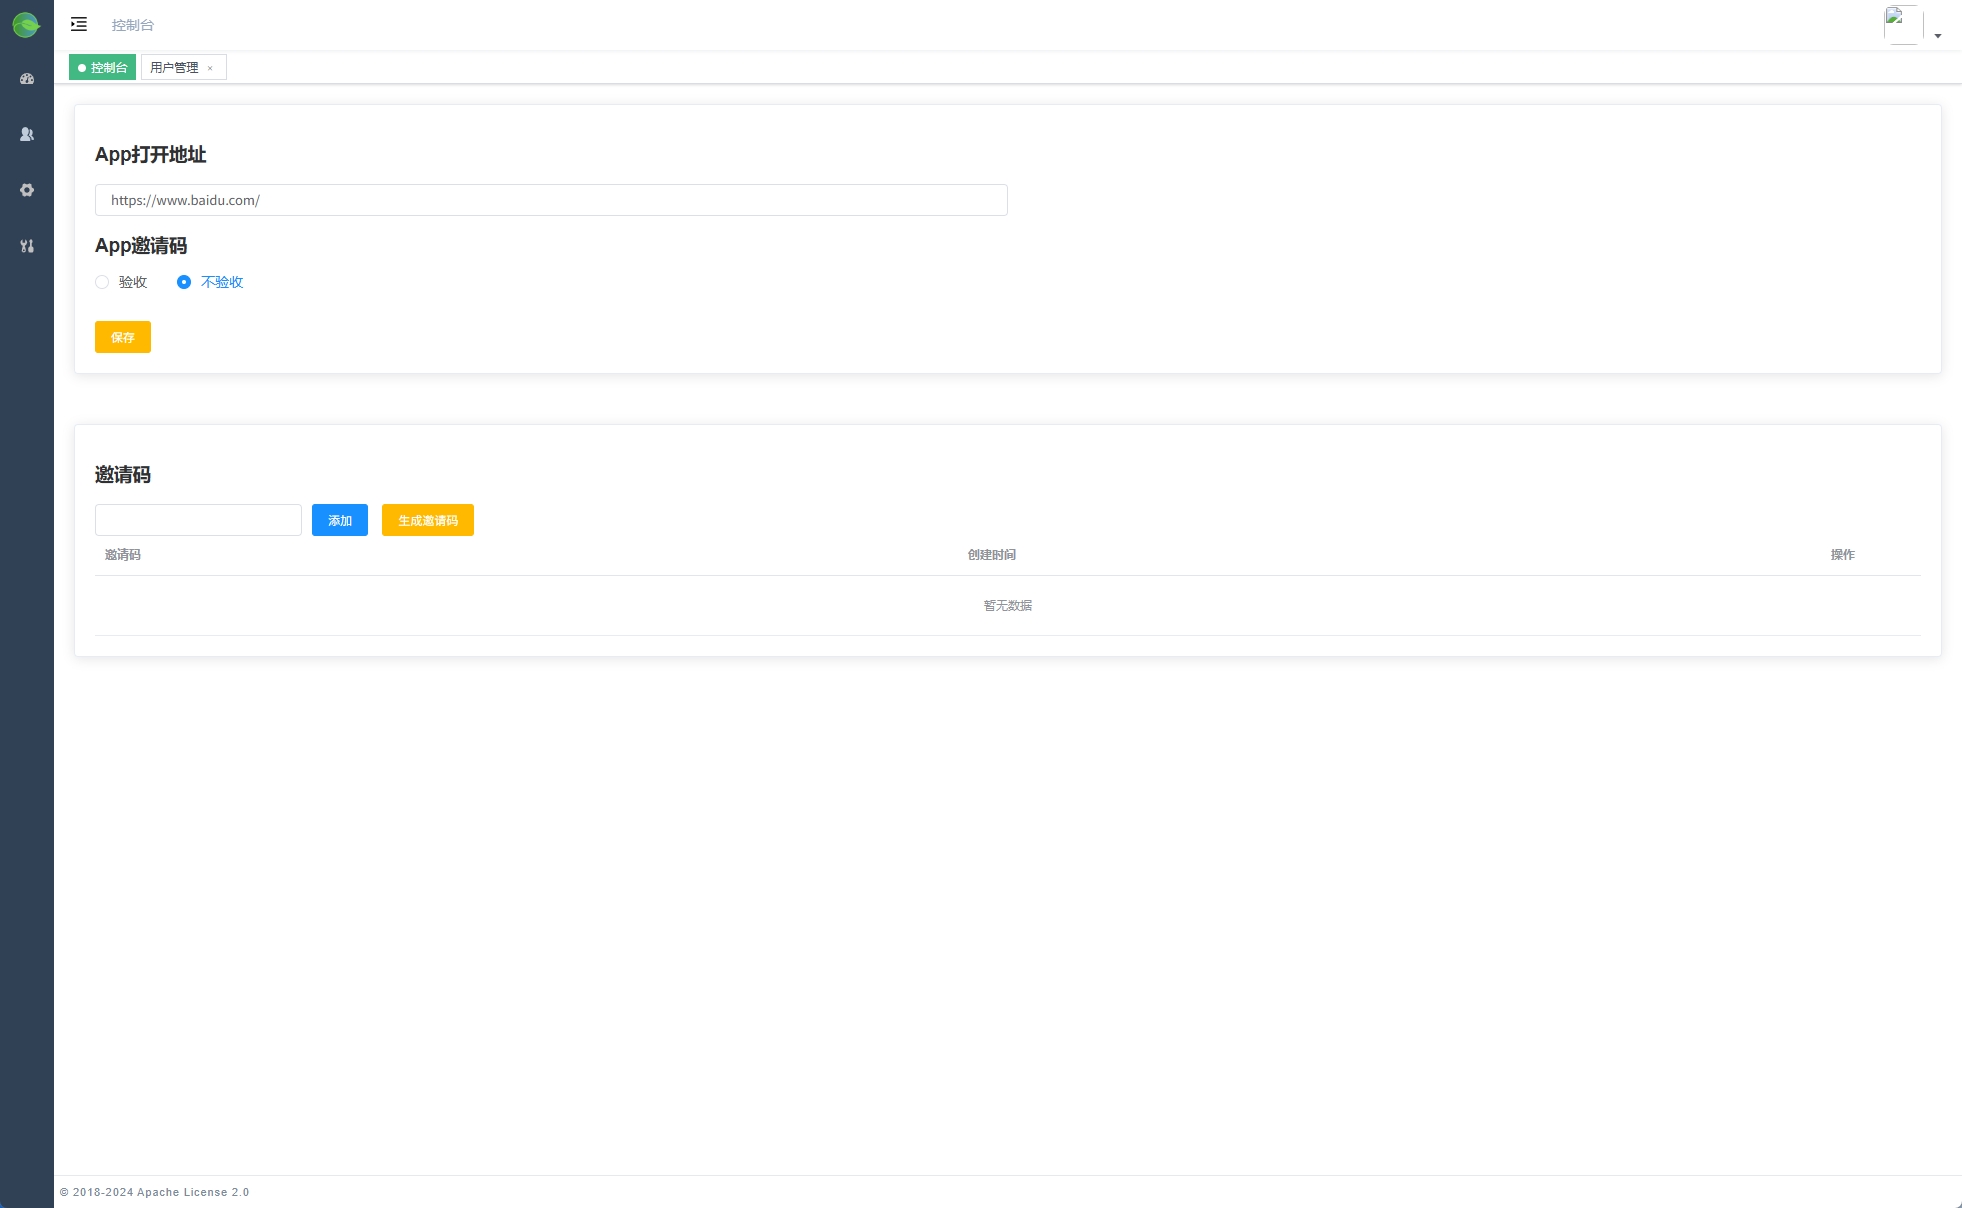Click the green leaf logo icon

click(26, 25)
